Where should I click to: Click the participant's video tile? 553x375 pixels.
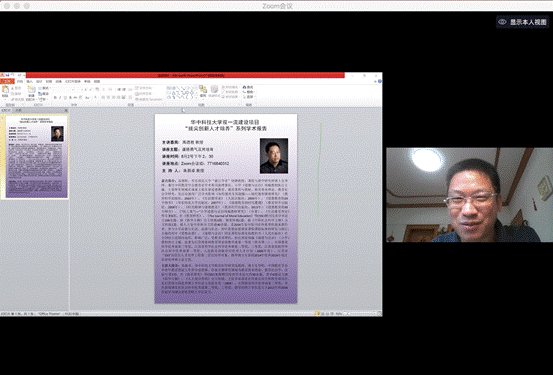(469, 195)
